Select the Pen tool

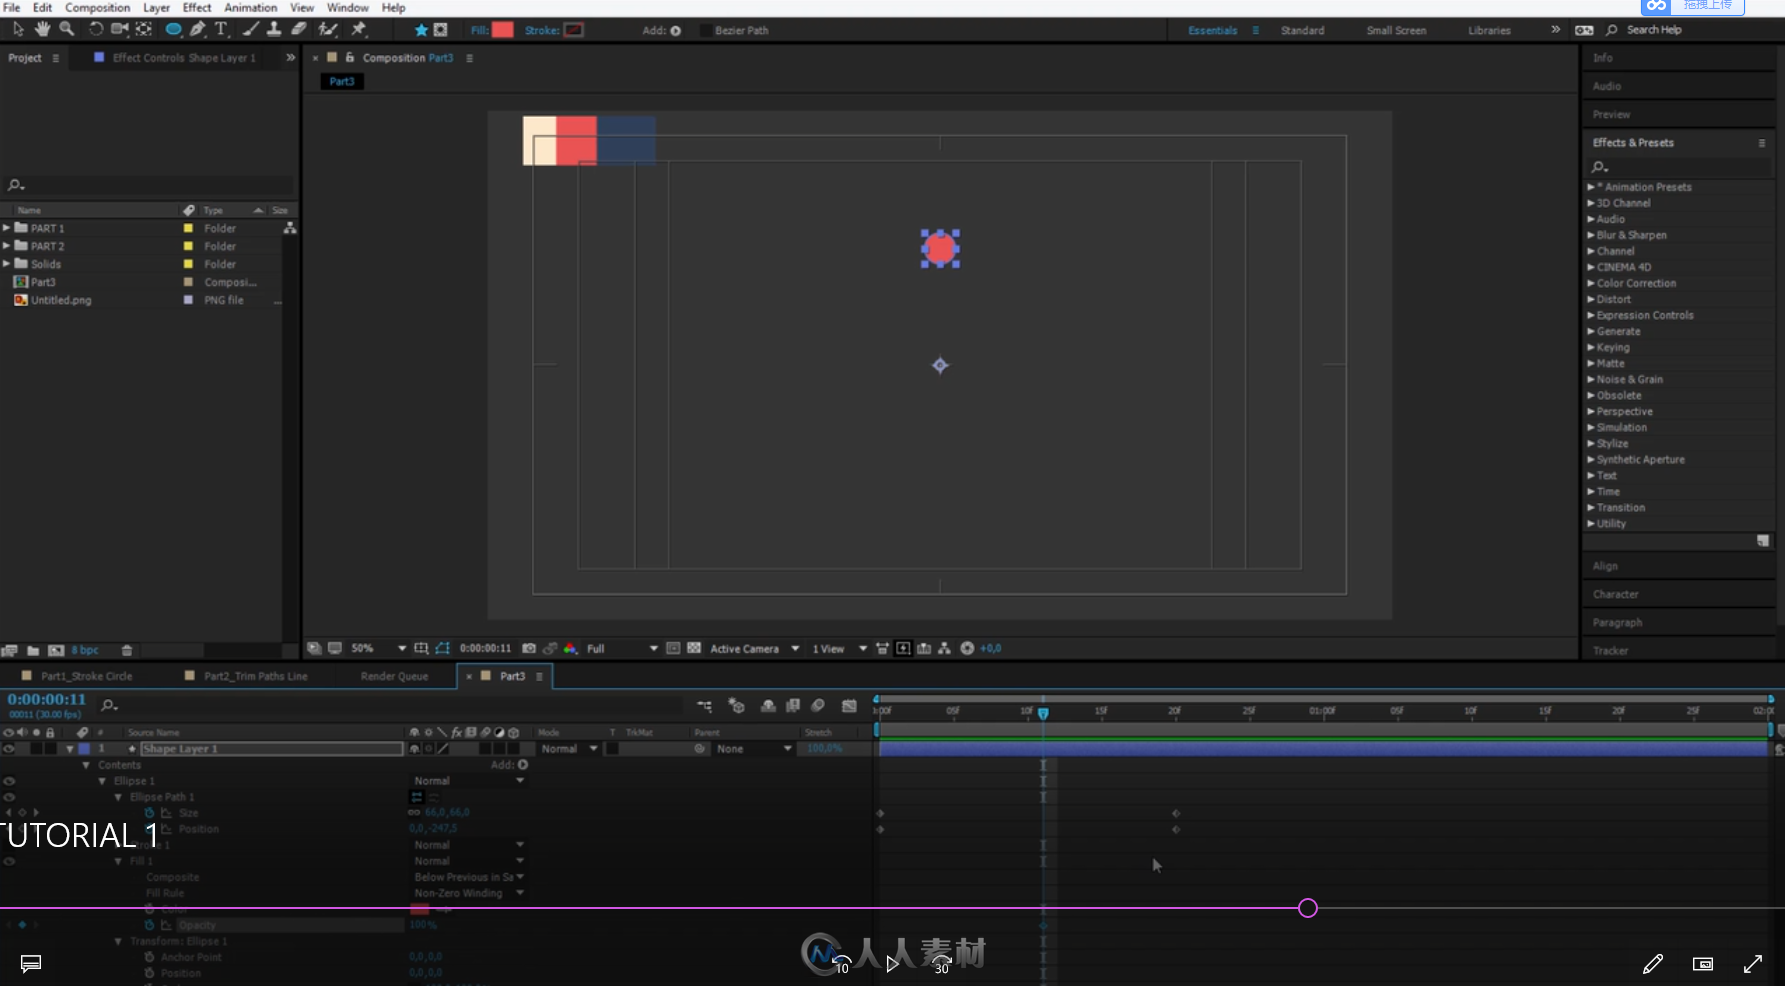(198, 30)
